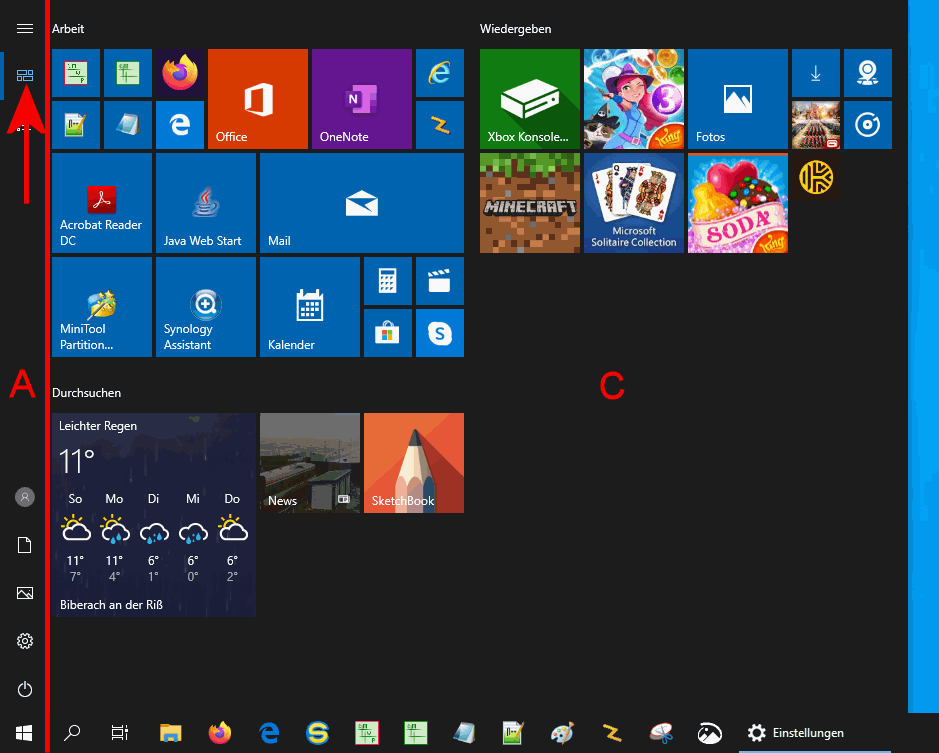Expand the Start menu hamburger navigation
The height and width of the screenshot is (753, 939).
(25, 30)
